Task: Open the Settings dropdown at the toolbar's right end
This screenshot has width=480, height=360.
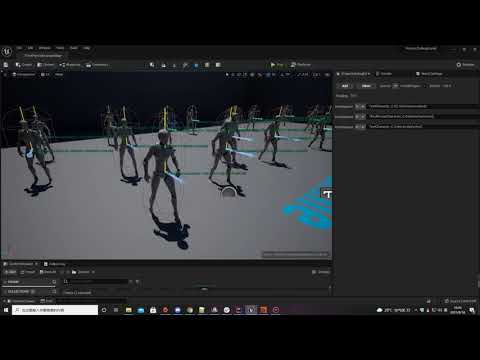Action: pyautogui.click(x=466, y=65)
